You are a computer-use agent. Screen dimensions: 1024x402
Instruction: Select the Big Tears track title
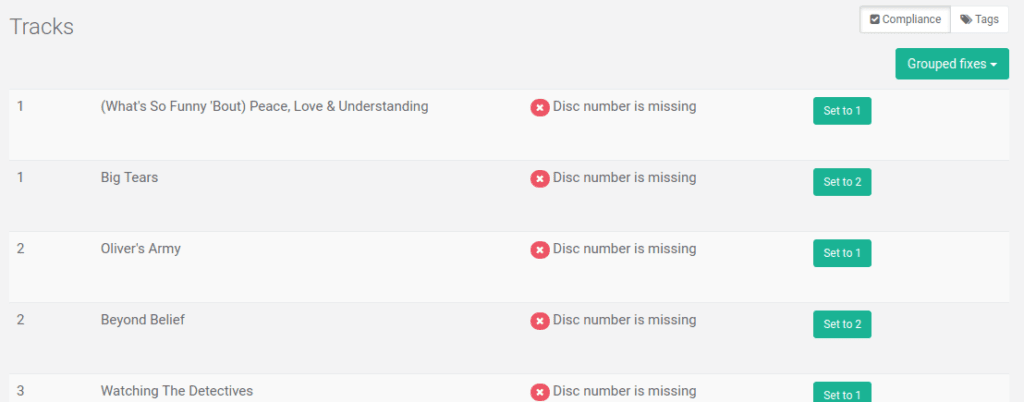pos(129,178)
